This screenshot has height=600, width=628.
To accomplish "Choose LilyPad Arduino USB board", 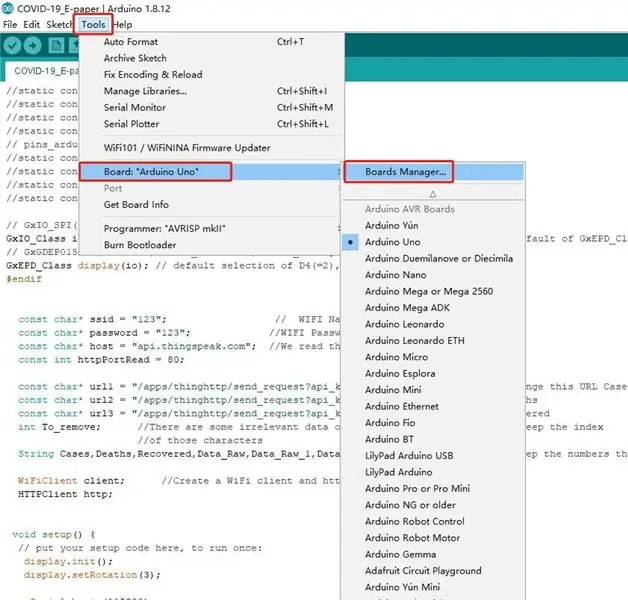I will tap(433, 455).
